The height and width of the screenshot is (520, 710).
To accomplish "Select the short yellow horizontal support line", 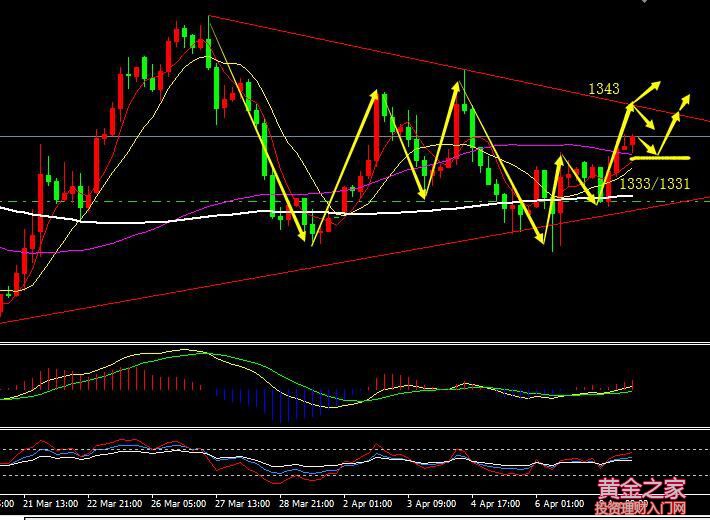I will 660,158.
